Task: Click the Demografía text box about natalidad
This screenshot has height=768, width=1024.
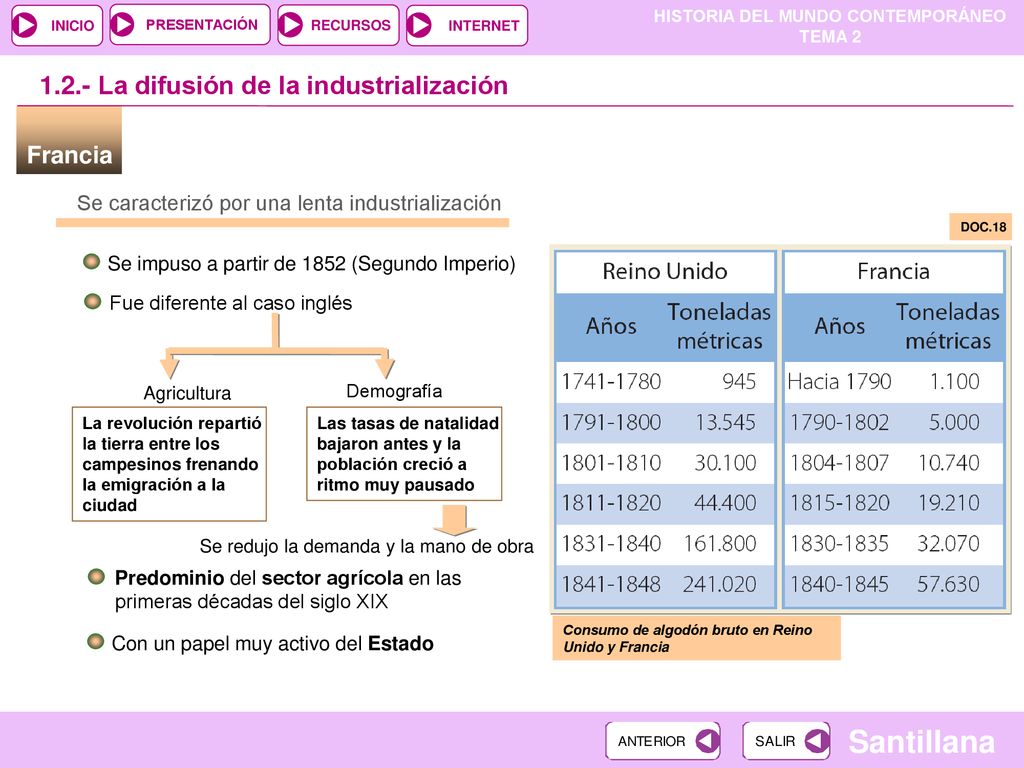Action: 404,454
